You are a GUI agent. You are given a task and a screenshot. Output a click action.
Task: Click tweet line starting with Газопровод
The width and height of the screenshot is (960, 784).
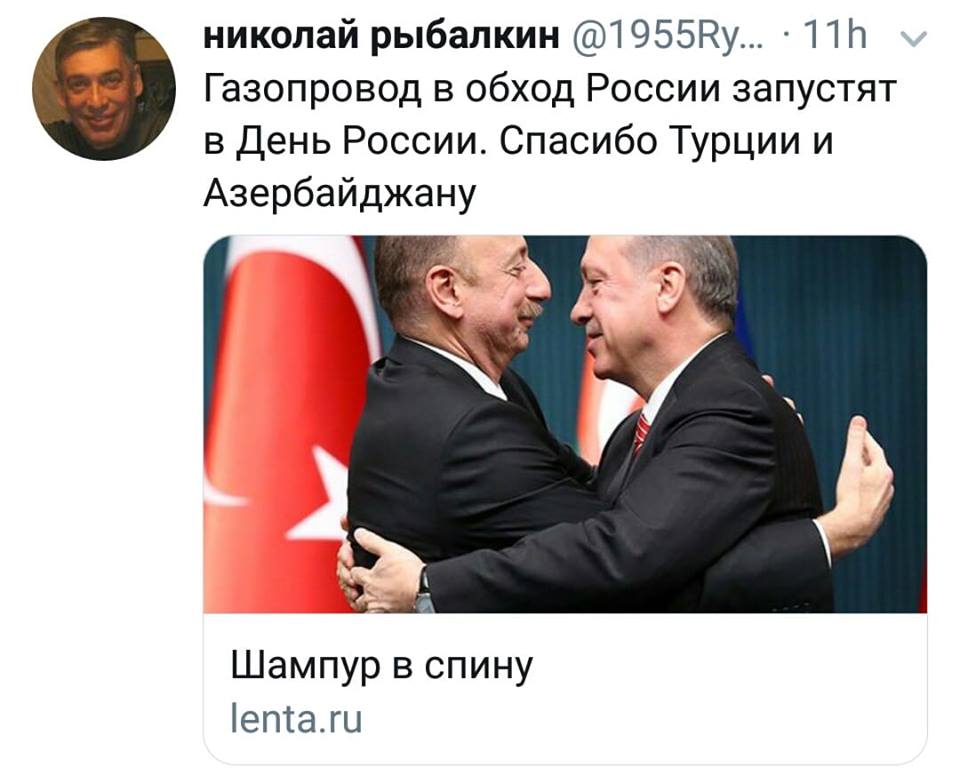pyautogui.click(x=550, y=88)
